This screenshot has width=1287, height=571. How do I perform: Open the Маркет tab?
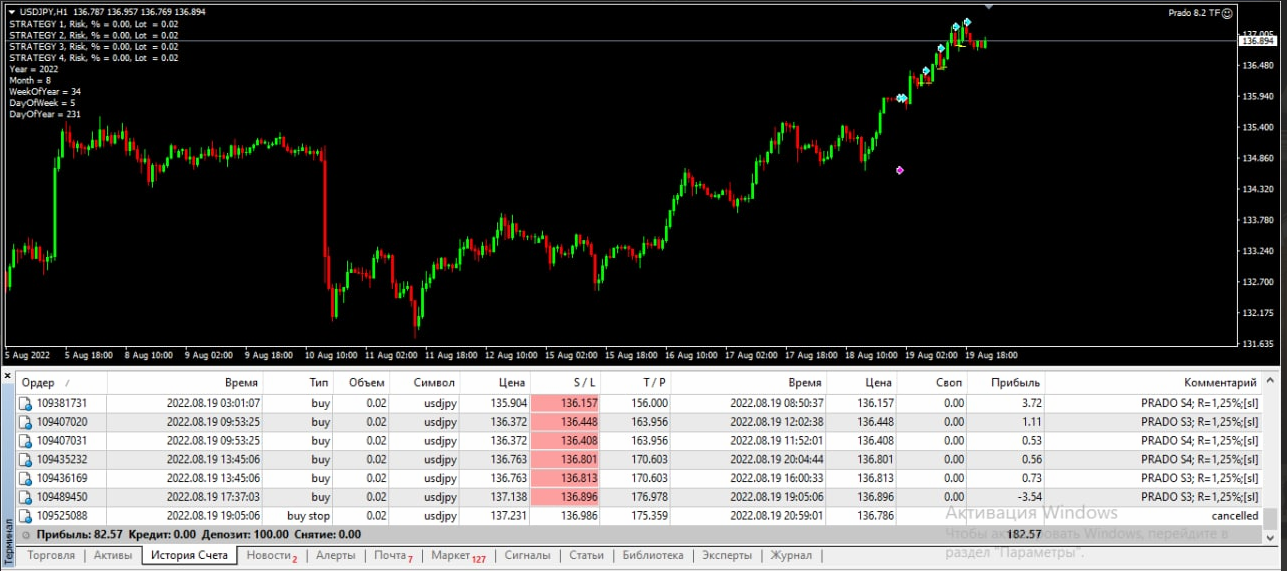(457, 555)
